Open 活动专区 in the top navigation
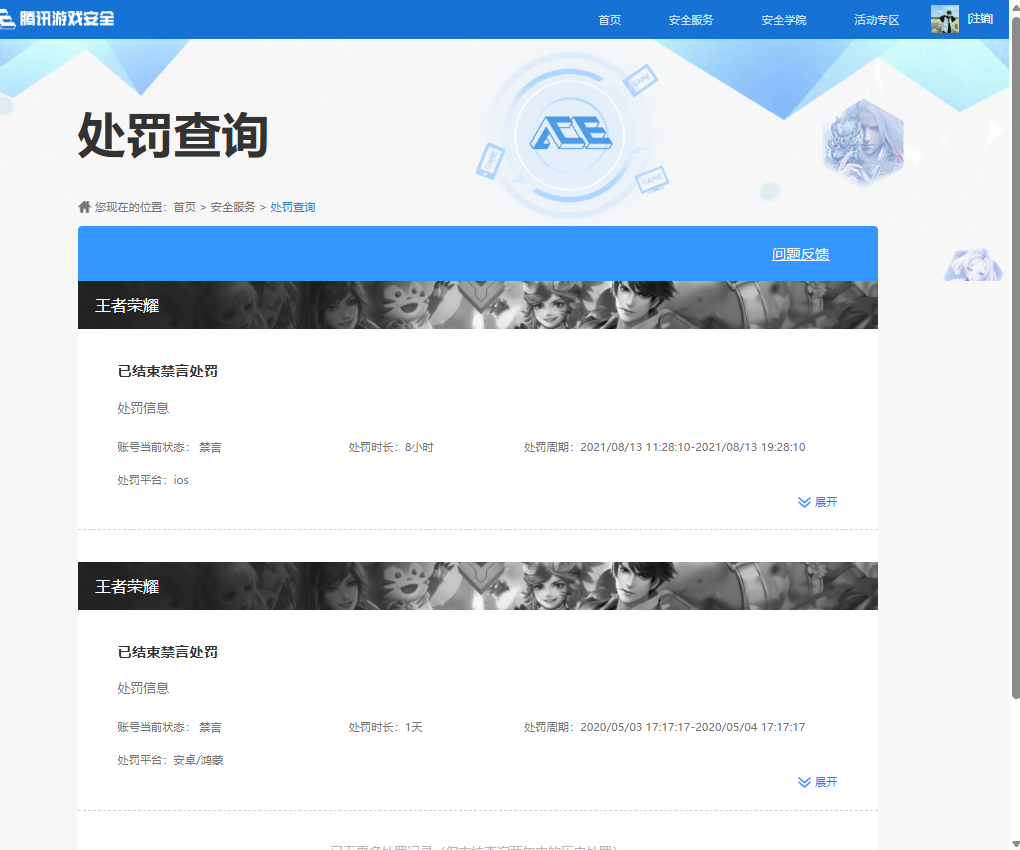Image resolution: width=1020 pixels, height=850 pixels. 876,20
